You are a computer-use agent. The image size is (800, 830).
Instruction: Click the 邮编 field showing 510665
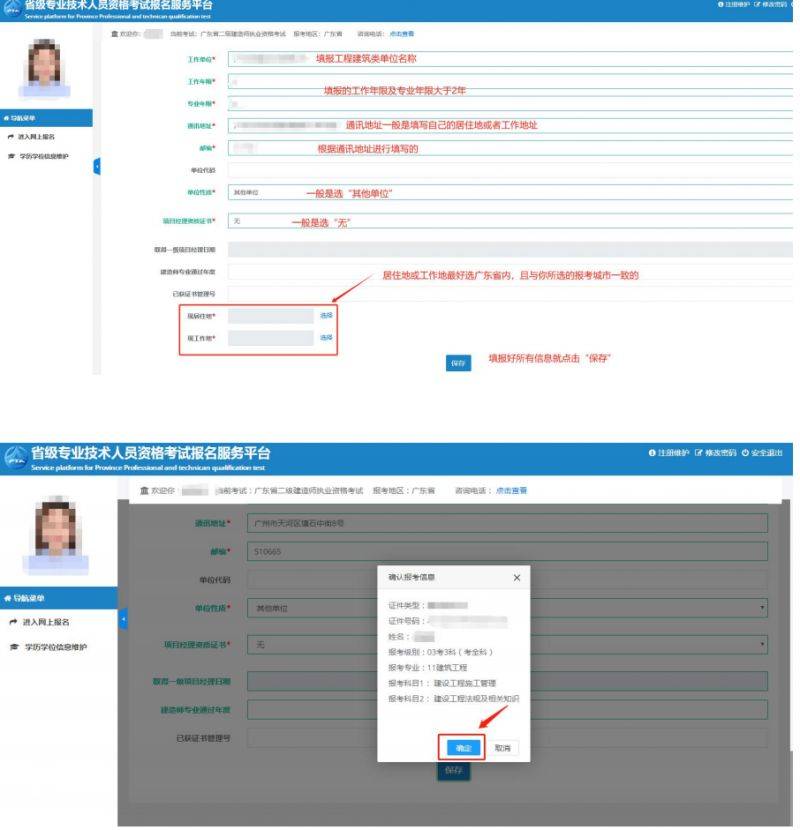(x=507, y=552)
